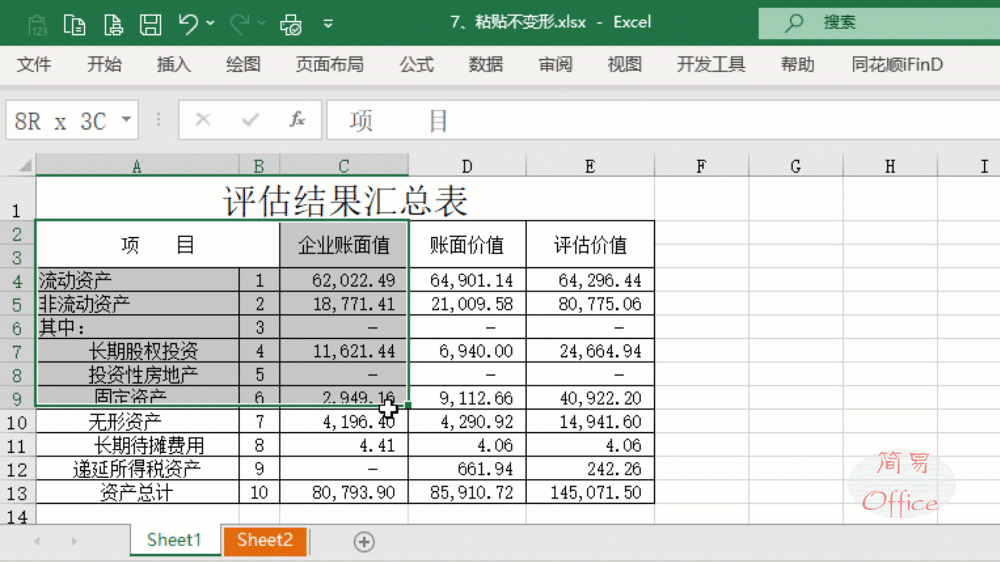
Task: Expand the Name Box dropdown arrow
Action: coord(126,119)
